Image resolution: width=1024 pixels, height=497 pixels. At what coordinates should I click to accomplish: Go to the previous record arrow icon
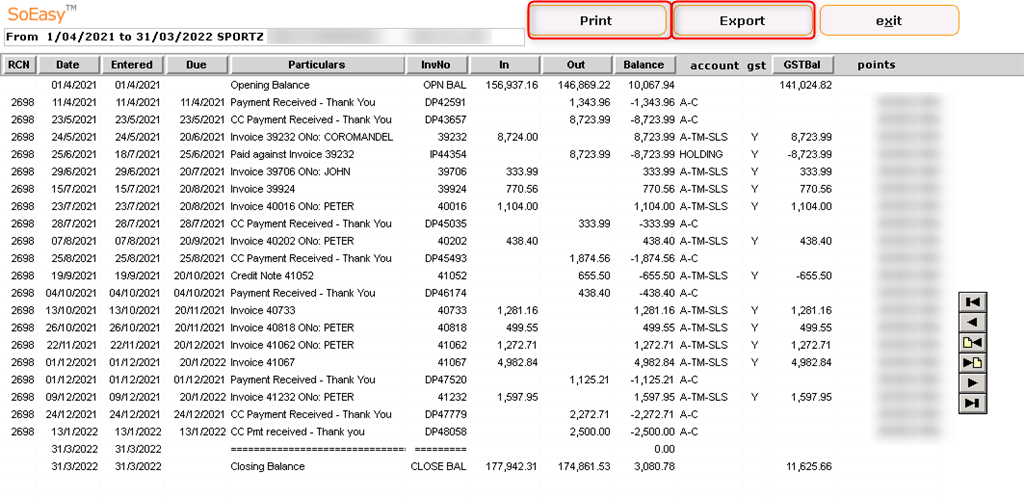tap(972, 322)
